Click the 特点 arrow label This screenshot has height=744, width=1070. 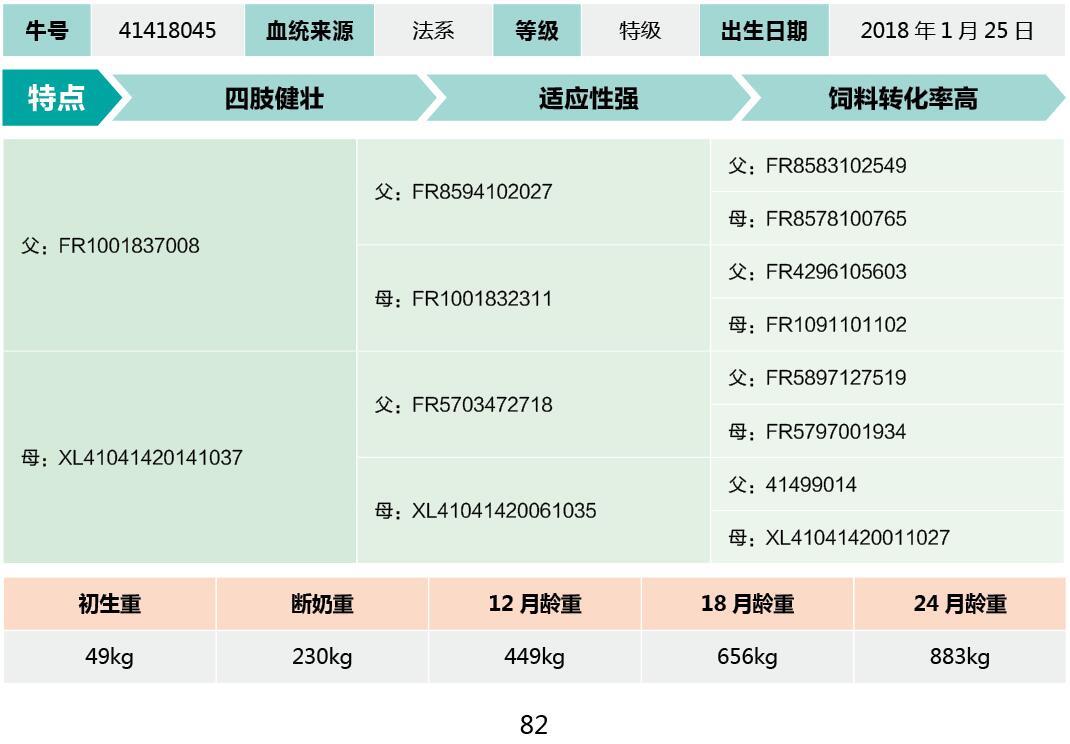coord(56,98)
